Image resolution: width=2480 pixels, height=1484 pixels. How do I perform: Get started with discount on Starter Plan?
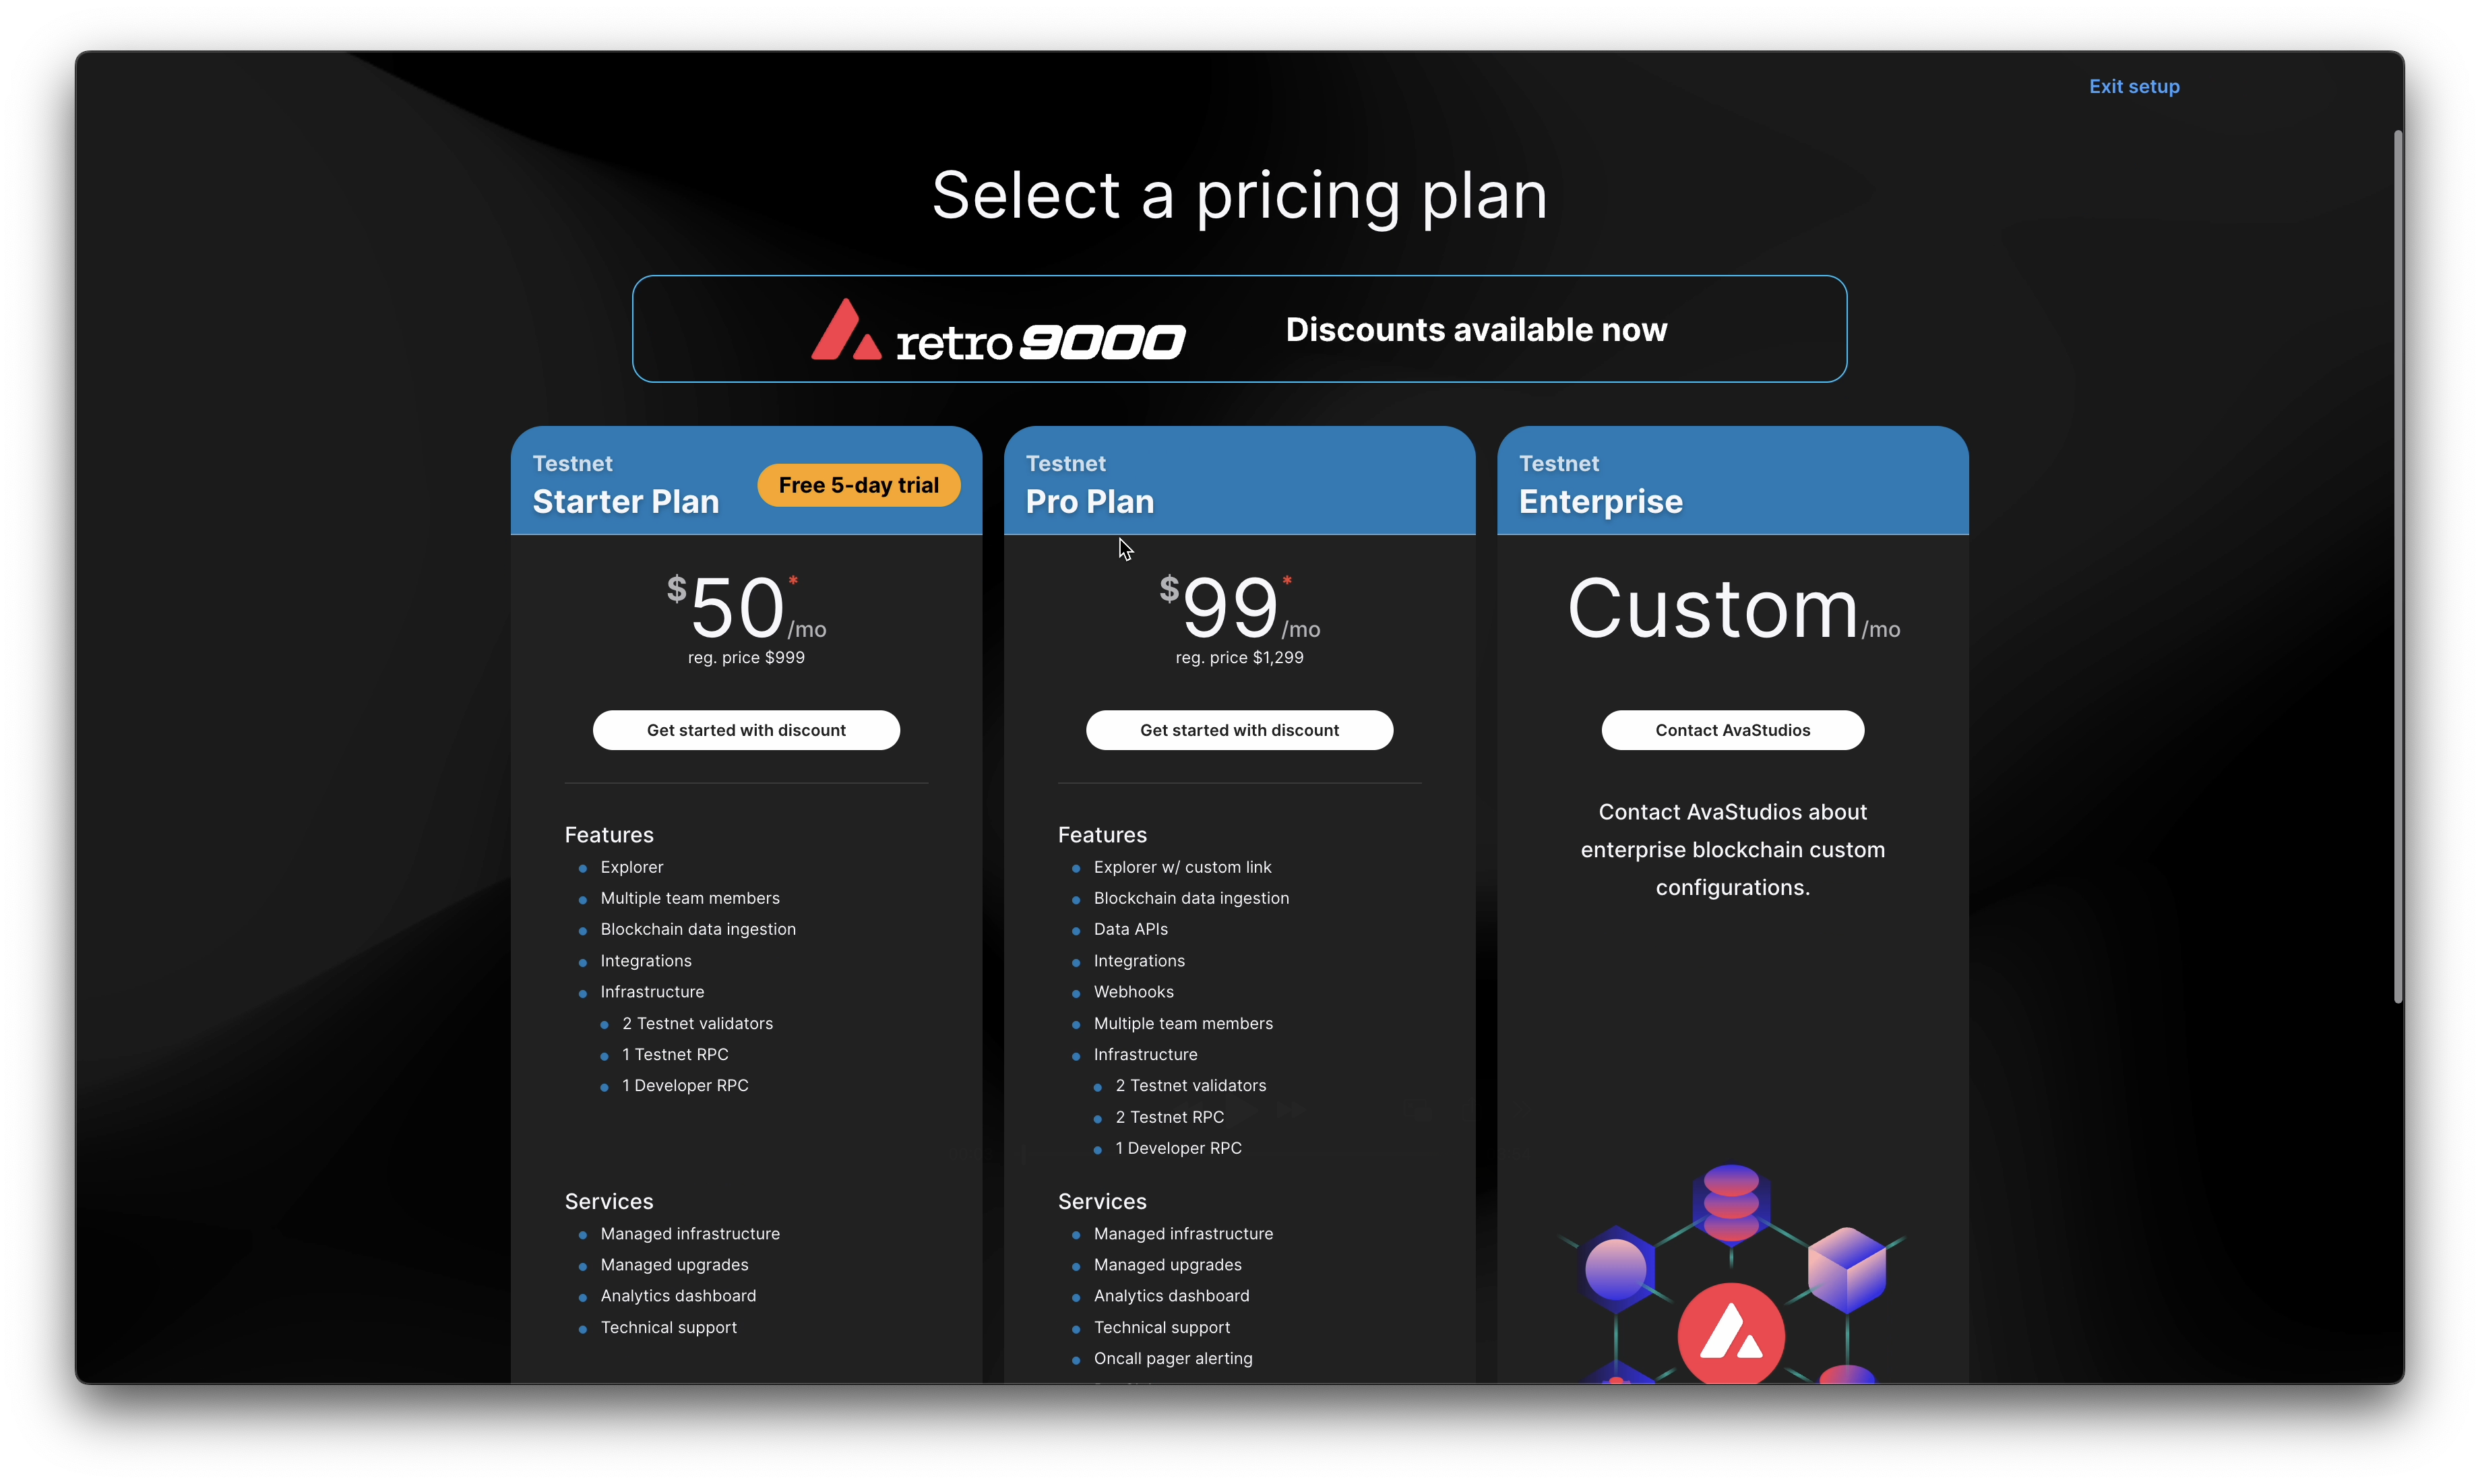tap(746, 730)
